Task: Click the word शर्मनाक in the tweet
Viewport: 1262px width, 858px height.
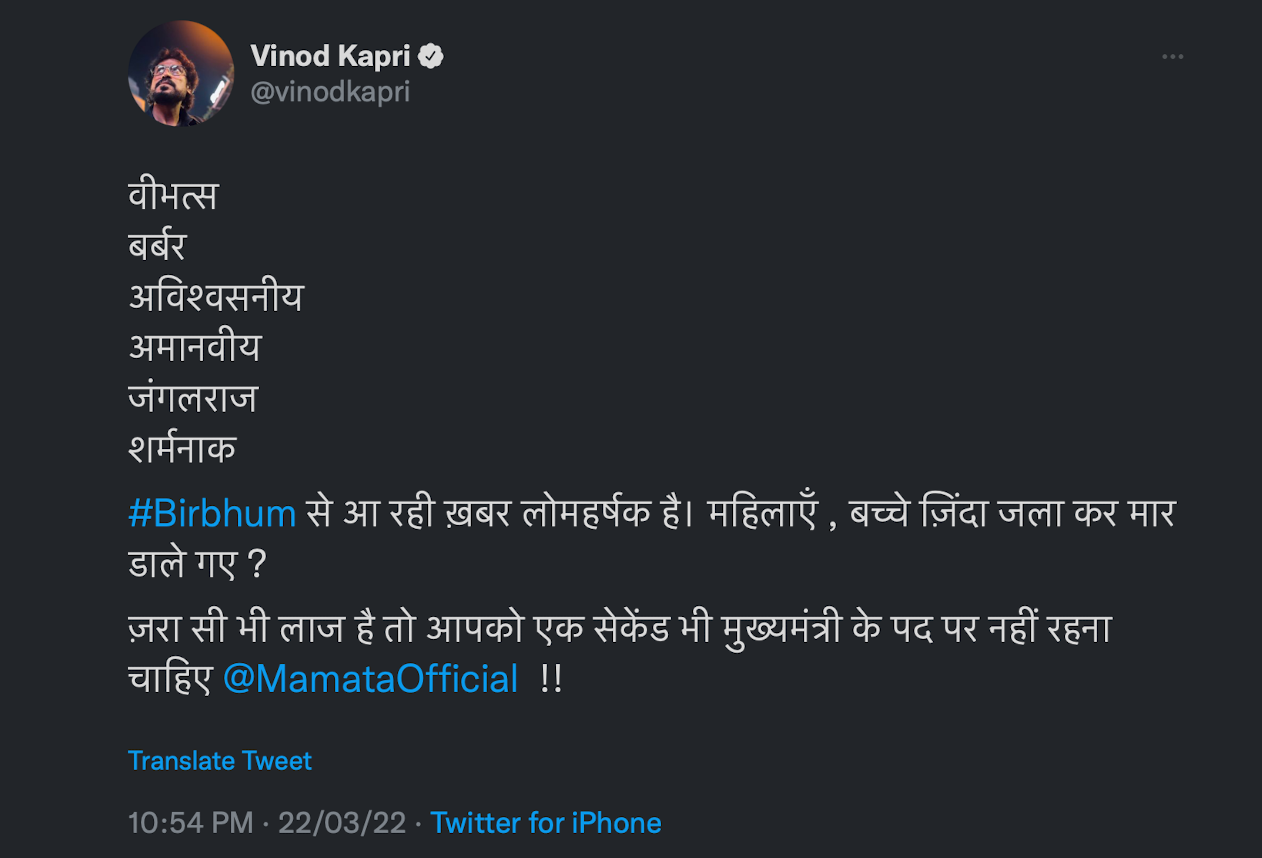Action: tap(182, 449)
